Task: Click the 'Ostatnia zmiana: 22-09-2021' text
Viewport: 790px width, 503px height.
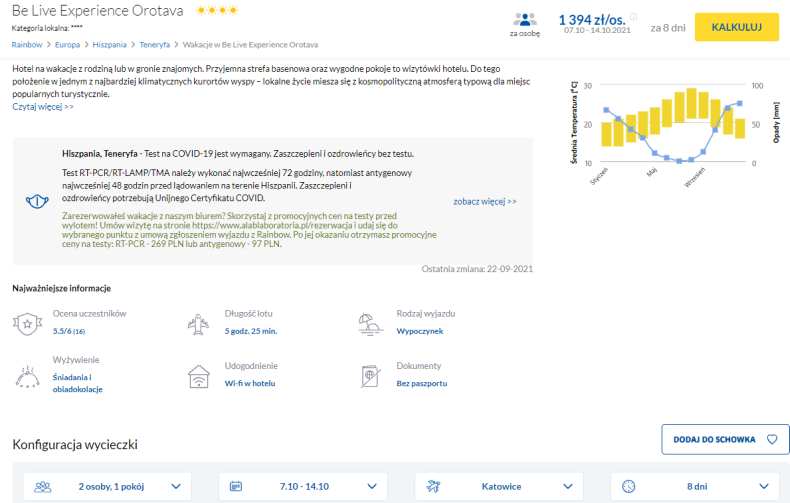Action: coord(477,269)
